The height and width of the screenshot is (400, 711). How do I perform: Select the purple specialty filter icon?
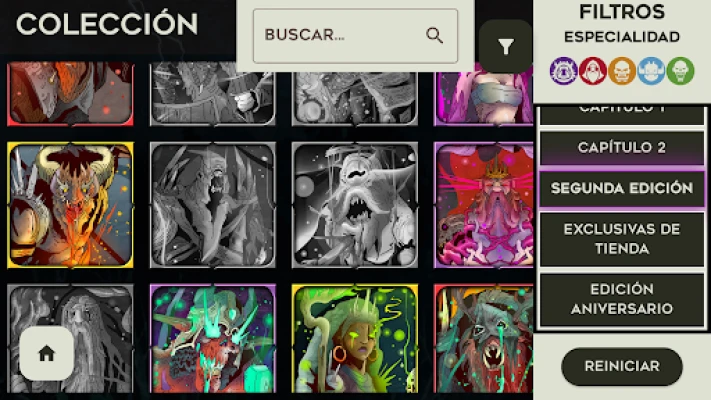[563, 71]
